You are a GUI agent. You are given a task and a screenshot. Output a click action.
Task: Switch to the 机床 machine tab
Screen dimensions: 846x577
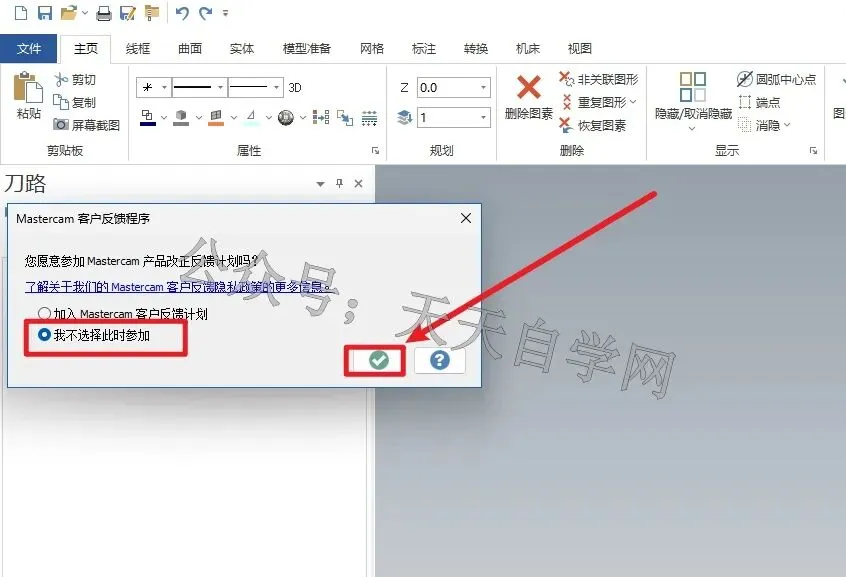click(x=528, y=49)
